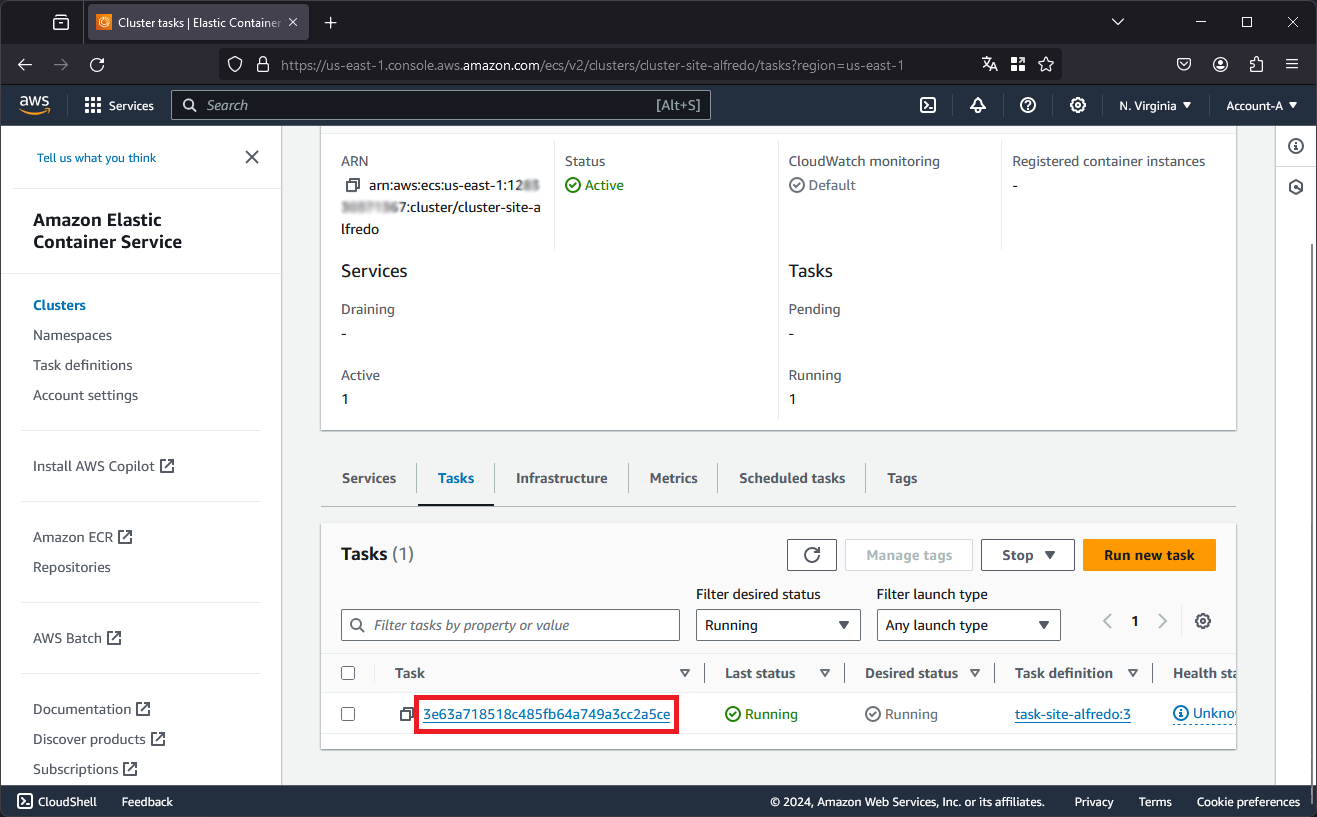This screenshot has height=817, width=1317.
Task: Open Cookie preferences in the footer
Action: coord(1248,801)
